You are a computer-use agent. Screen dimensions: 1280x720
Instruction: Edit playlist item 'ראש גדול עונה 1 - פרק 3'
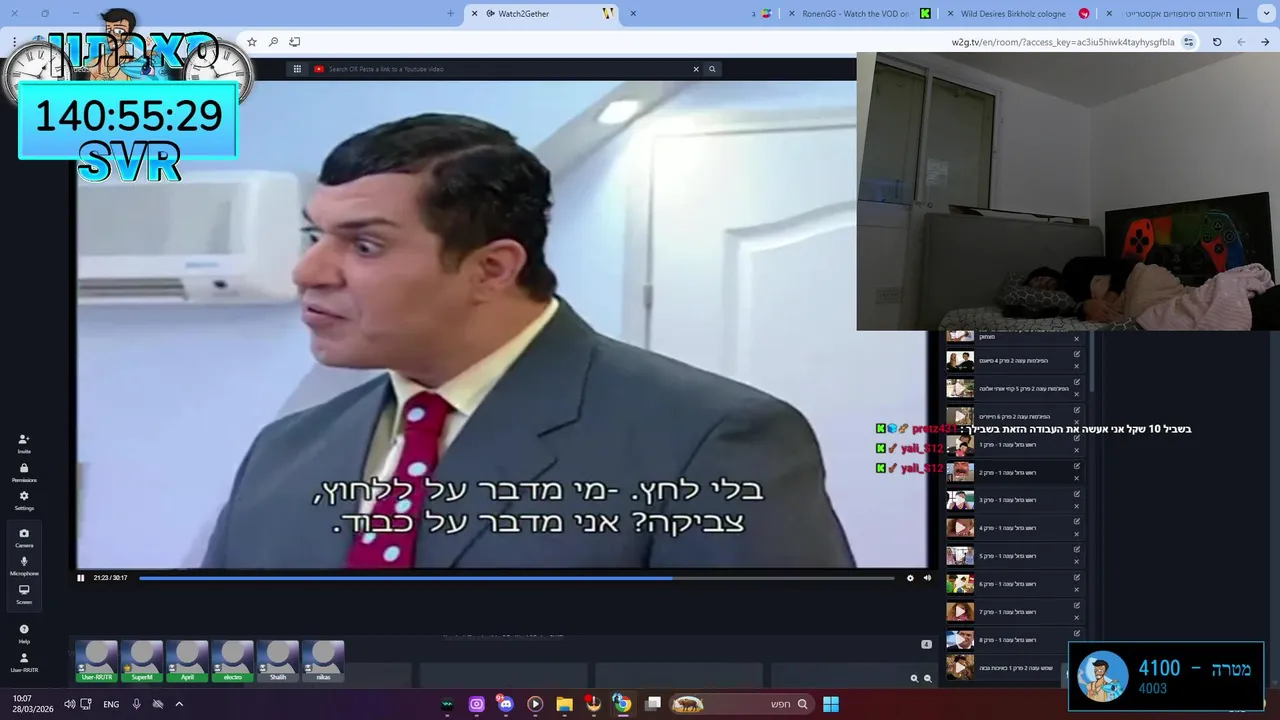pos(1077,494)
